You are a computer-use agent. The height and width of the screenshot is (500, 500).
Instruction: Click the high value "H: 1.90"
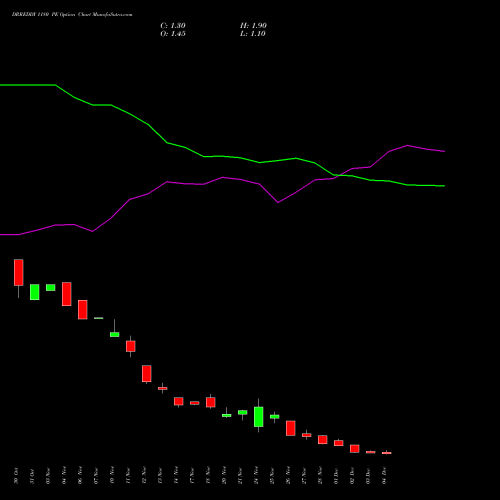pos(253,26)
